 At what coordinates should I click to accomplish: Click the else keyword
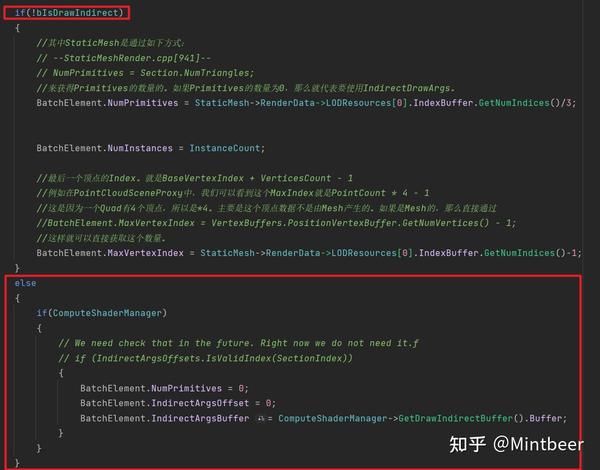tap(25, 283)
